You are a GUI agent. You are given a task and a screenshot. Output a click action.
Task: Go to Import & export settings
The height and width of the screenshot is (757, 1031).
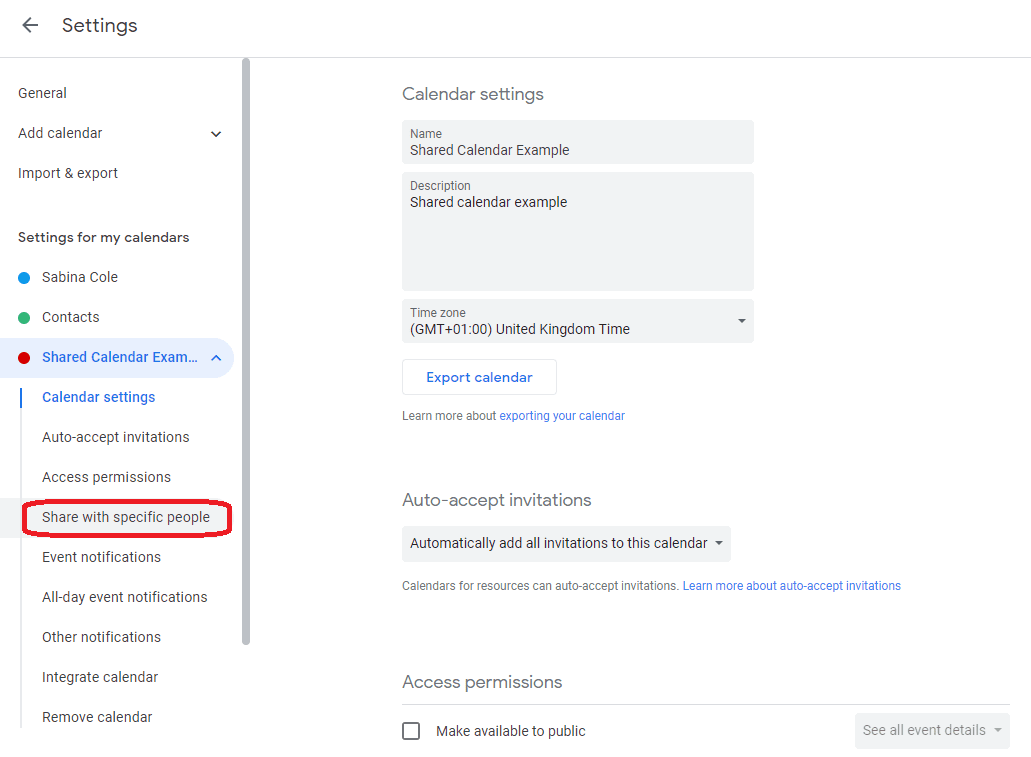click(68, 173)
